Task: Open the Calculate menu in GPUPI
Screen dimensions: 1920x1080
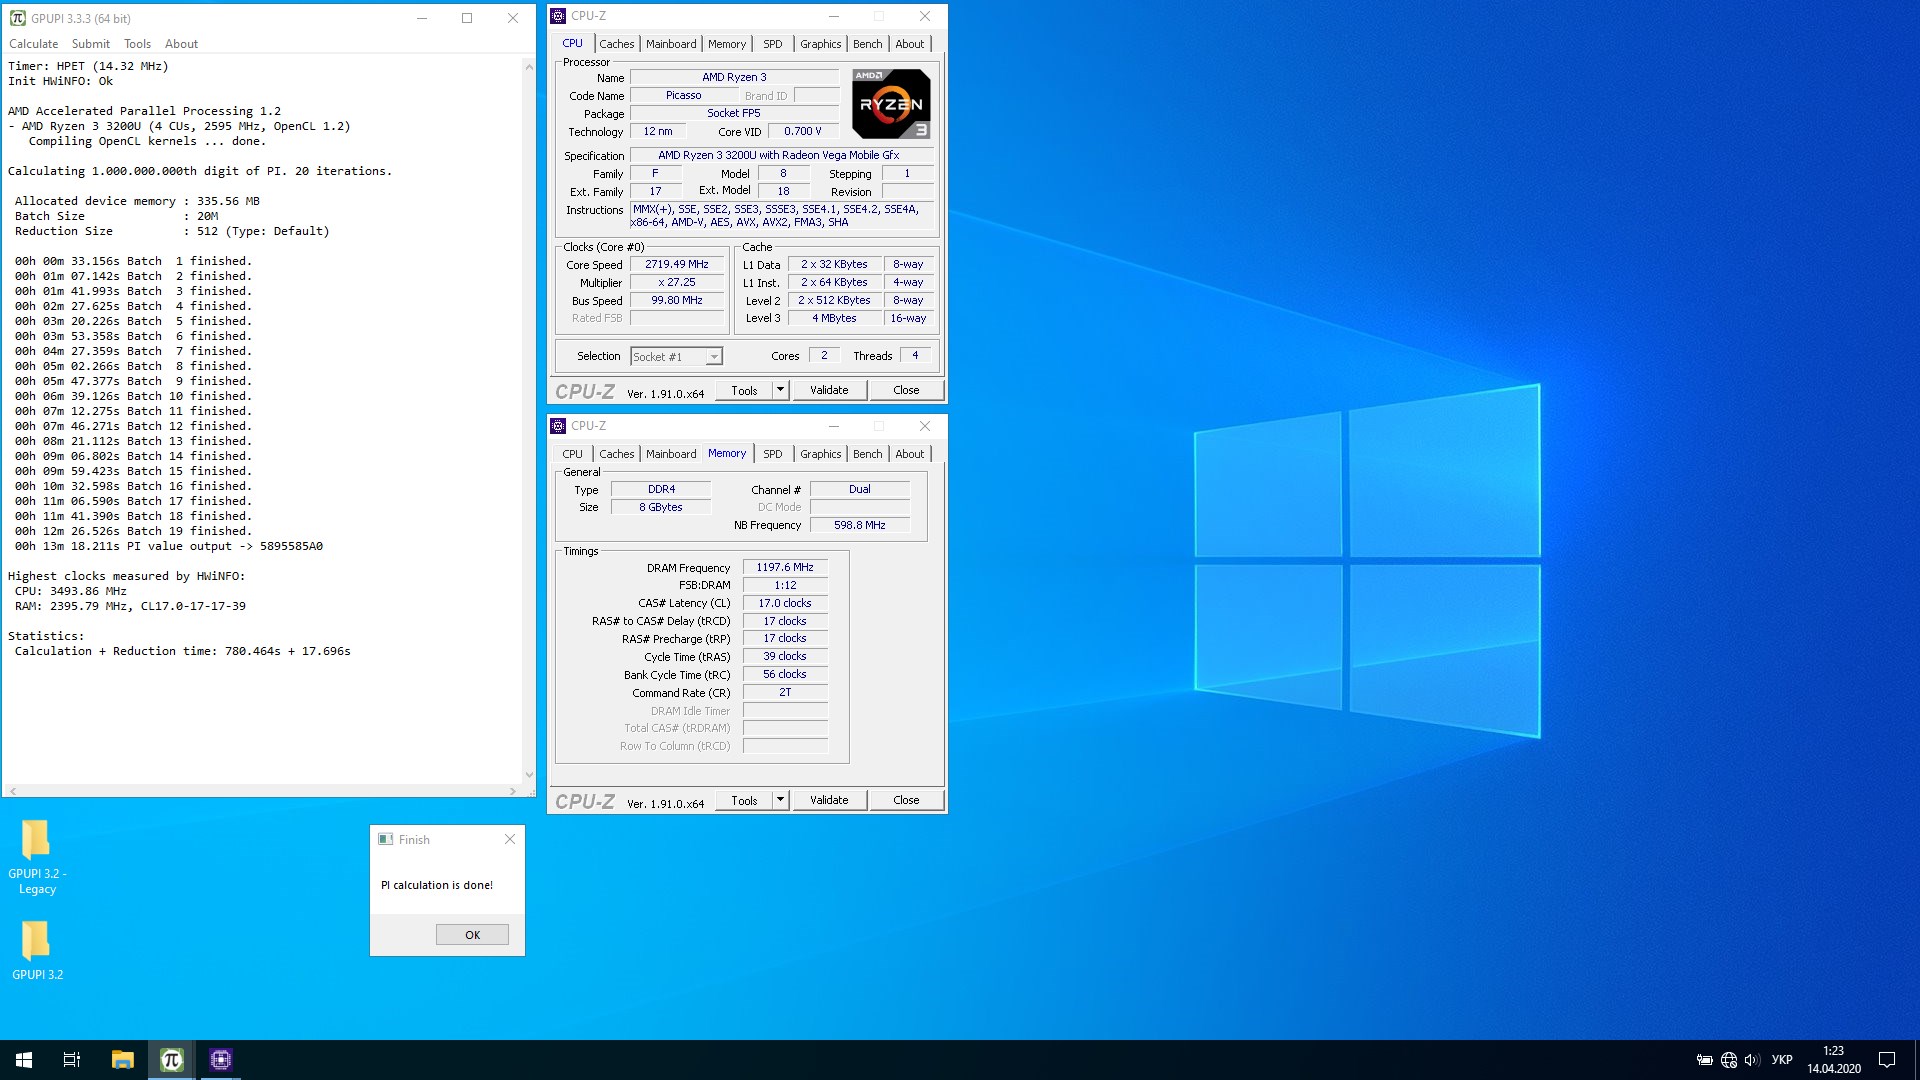Action: [x=33, y=44]
